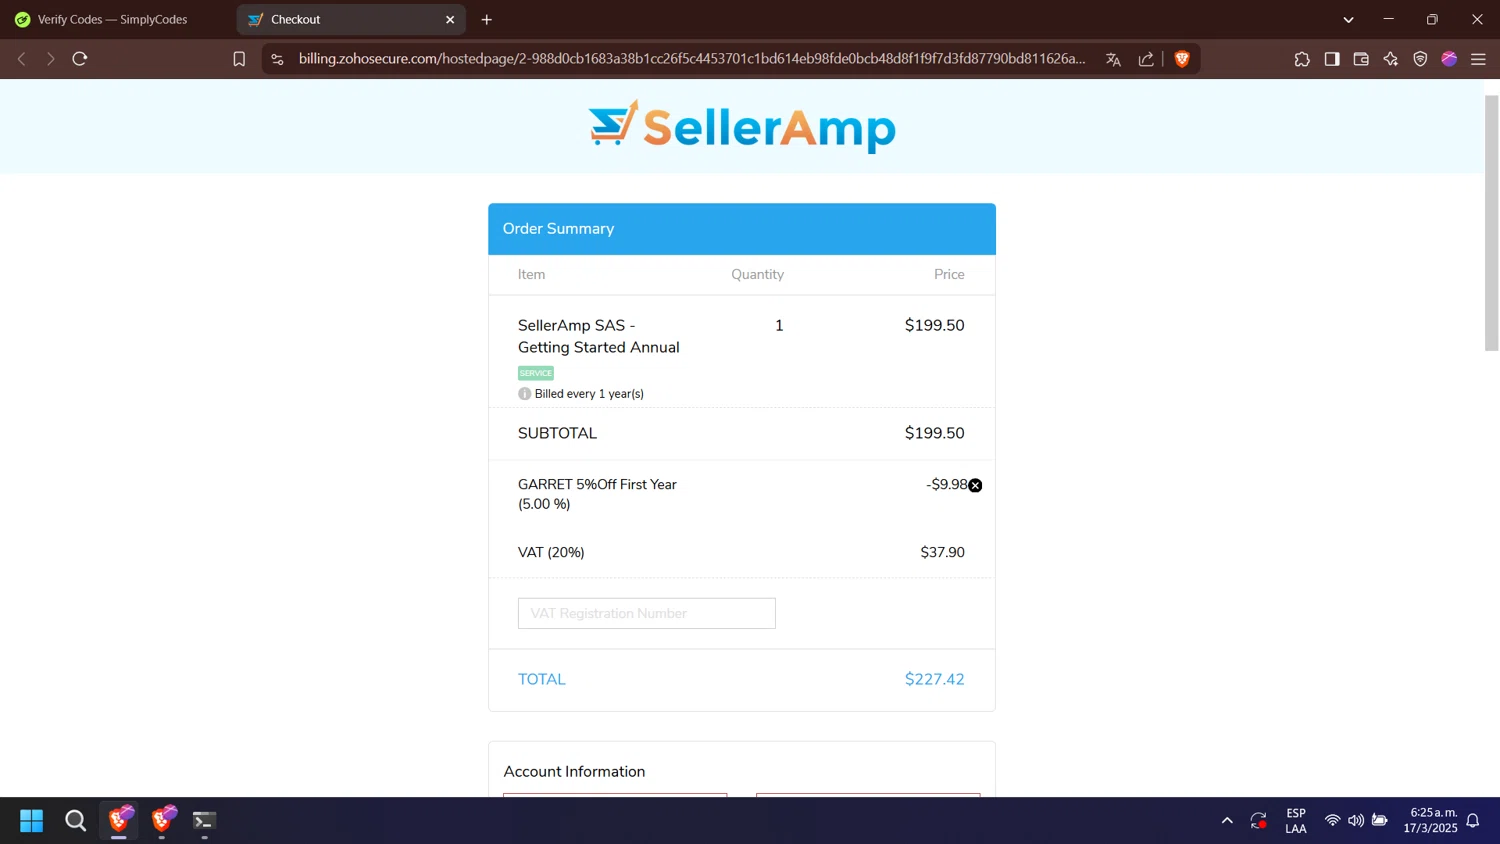Click the TOTAL $227.42 amount
1500x844 pixels.
point(934,679)
